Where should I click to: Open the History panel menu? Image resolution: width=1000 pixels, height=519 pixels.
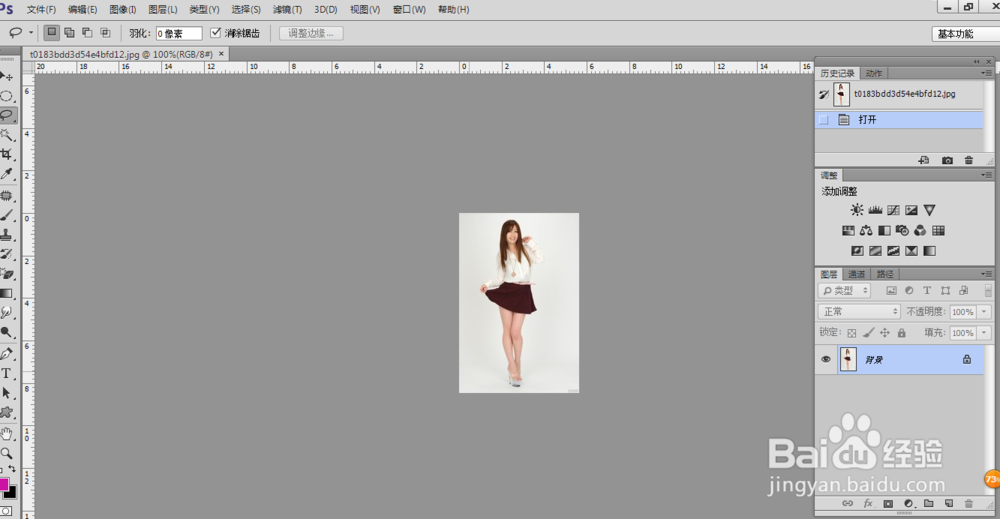click(x=986, y=73)
